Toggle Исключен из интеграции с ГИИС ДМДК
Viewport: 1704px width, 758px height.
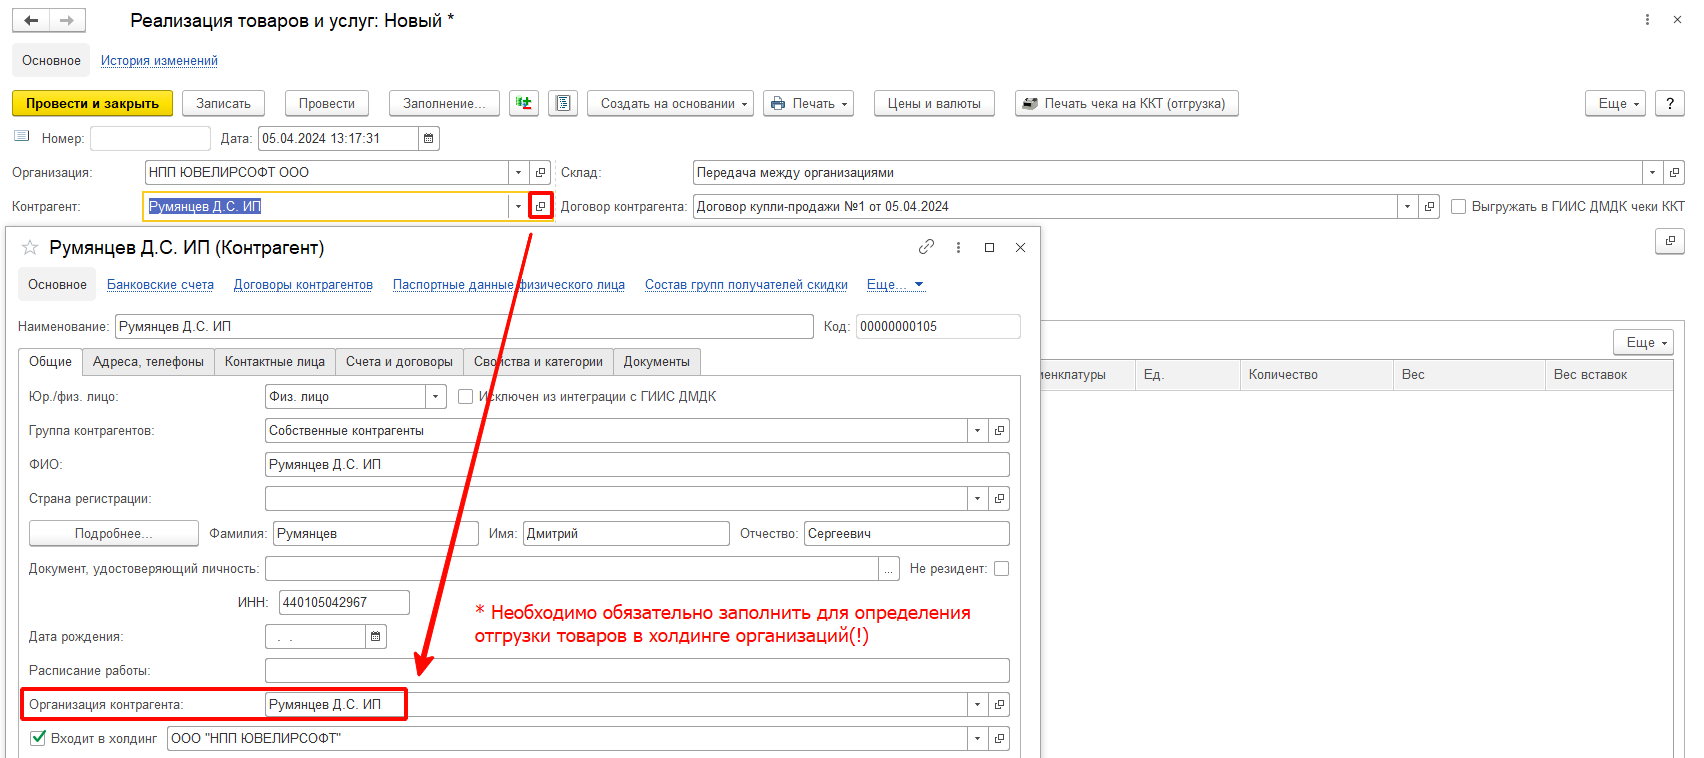pyautogui.click(x=465, y=396)
